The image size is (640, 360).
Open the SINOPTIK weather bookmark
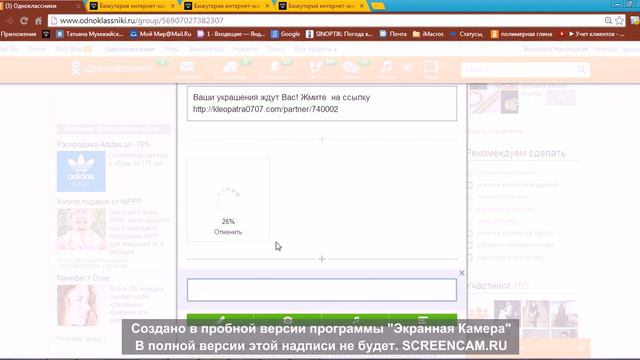(340, 34)
